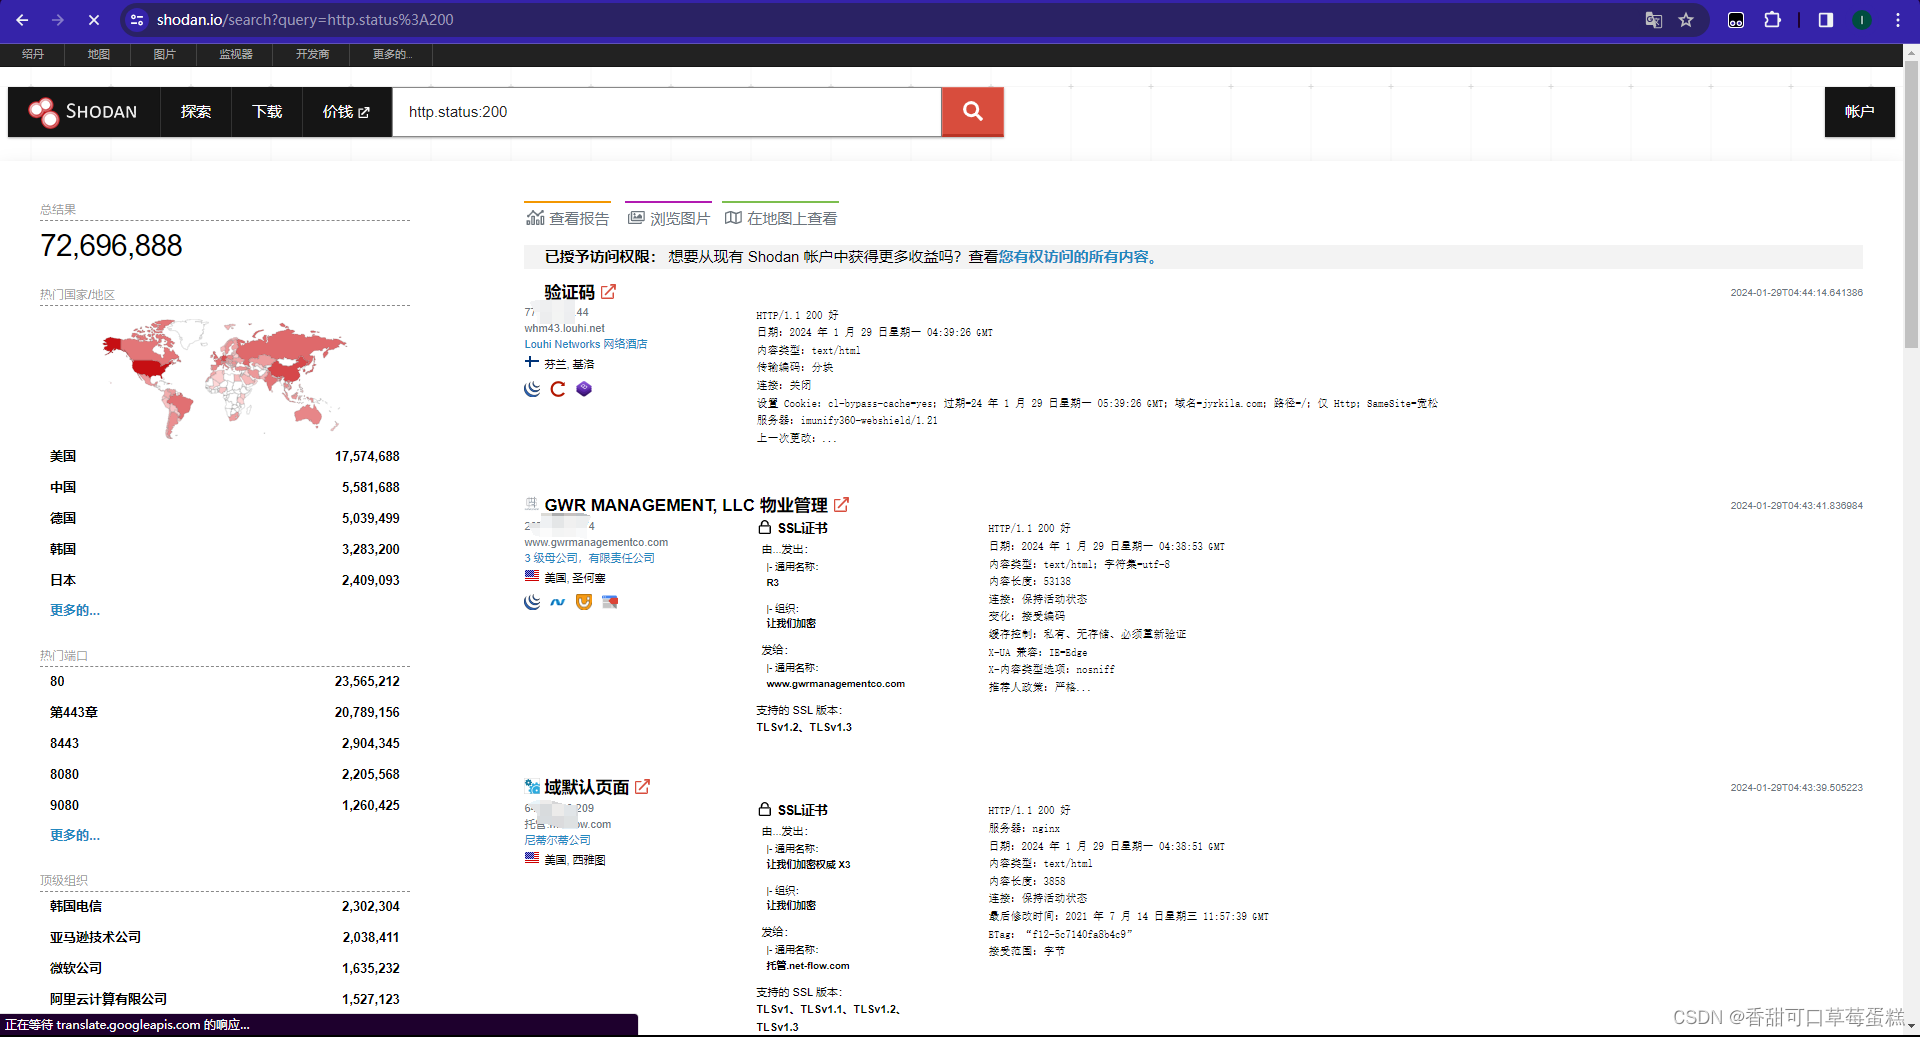
Task: Open the browser three-dot menu
Action: 1897,20
